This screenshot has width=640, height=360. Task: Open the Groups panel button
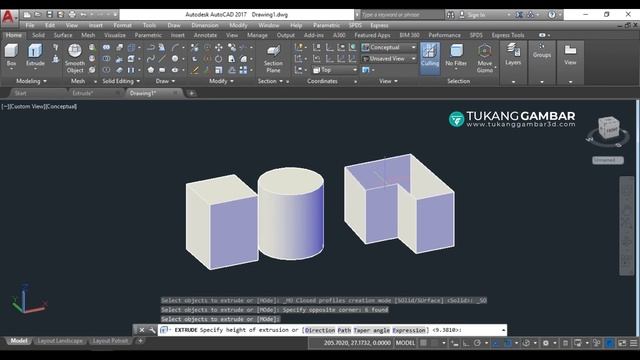tap(542, 51)
